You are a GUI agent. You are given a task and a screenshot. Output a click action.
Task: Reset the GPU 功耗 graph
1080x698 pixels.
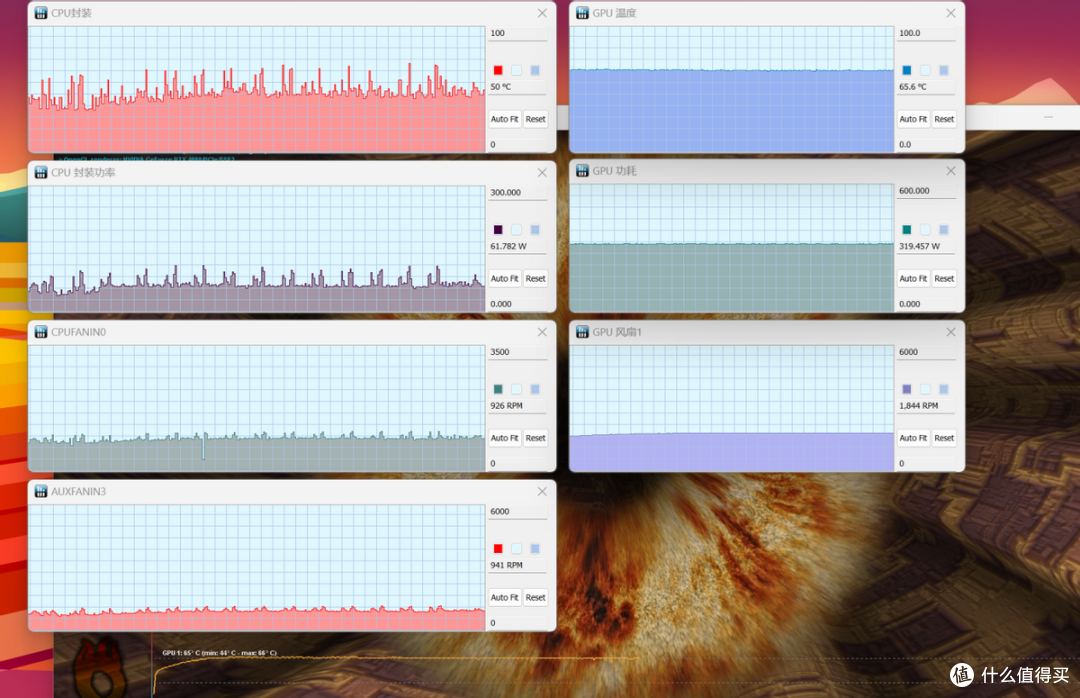point(944,278)
